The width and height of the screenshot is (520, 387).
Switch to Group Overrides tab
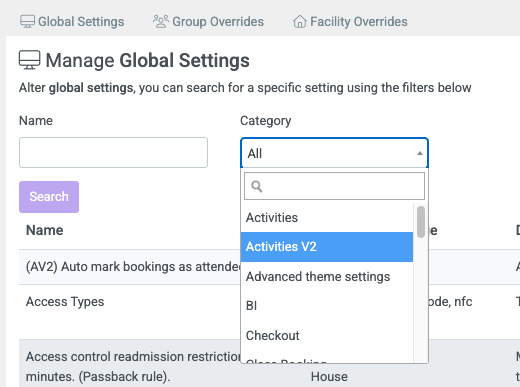[208, 22]
